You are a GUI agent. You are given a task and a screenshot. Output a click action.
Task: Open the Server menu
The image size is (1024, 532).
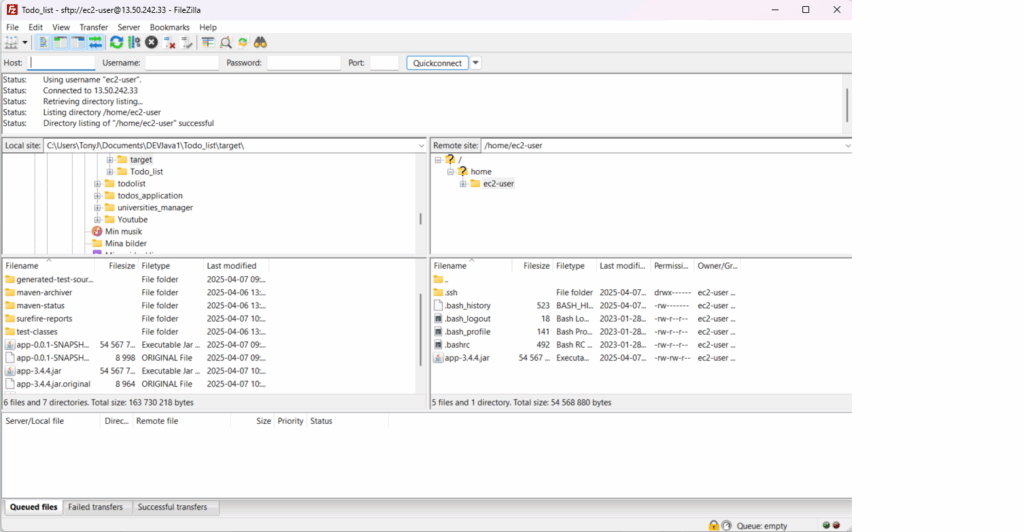(129, 27)
